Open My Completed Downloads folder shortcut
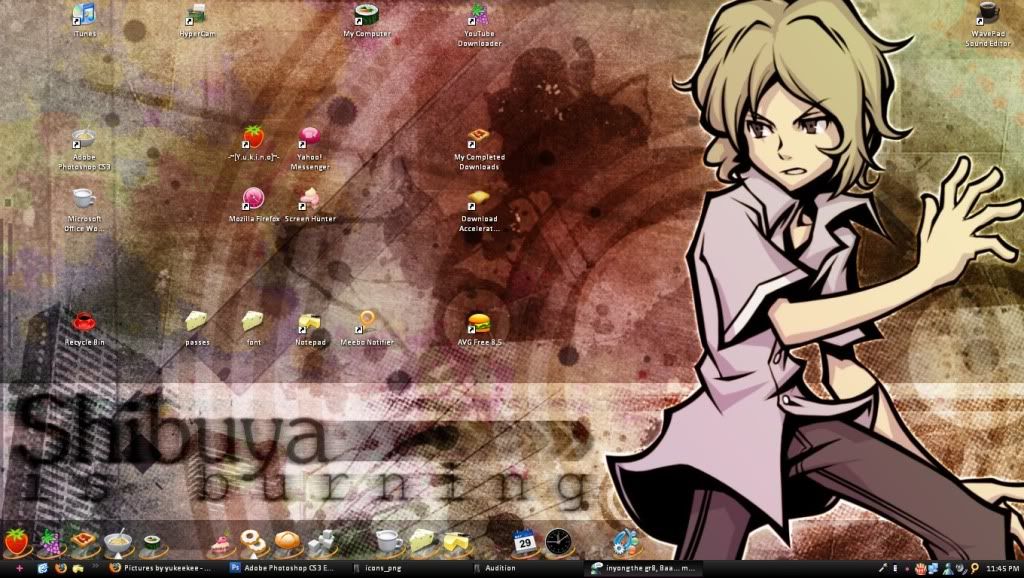The image size is (1024, 578). (x=479, y=148)
